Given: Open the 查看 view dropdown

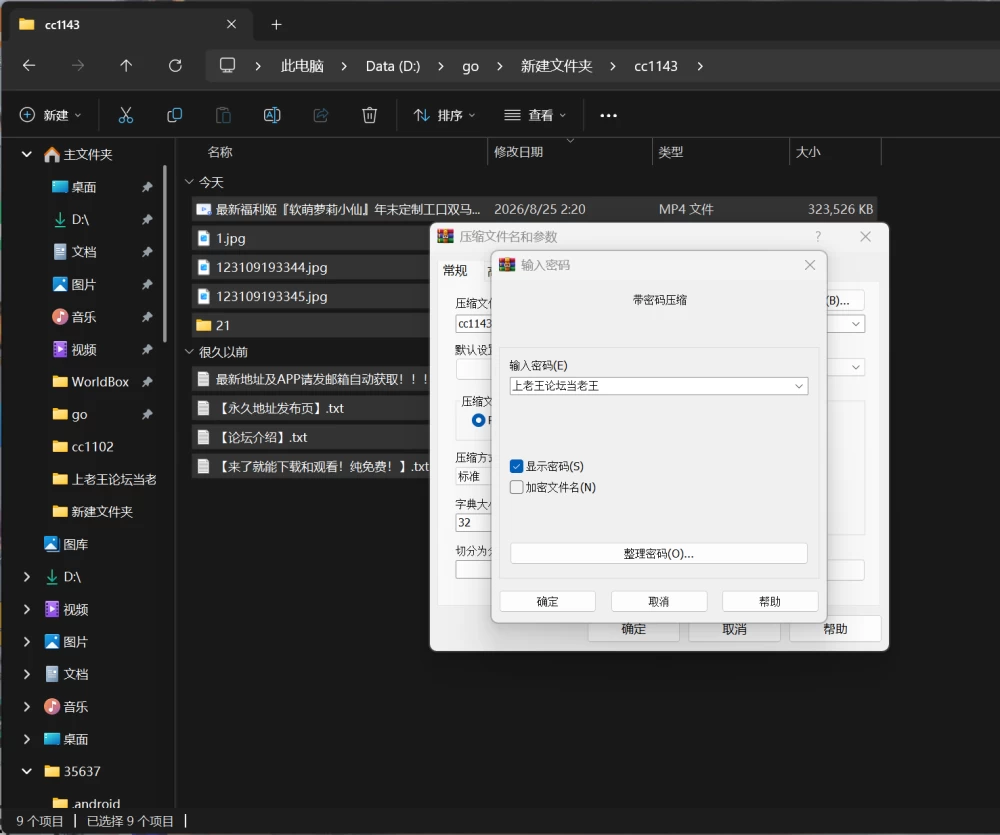Looking at the screenshot, I should point(535,115).
